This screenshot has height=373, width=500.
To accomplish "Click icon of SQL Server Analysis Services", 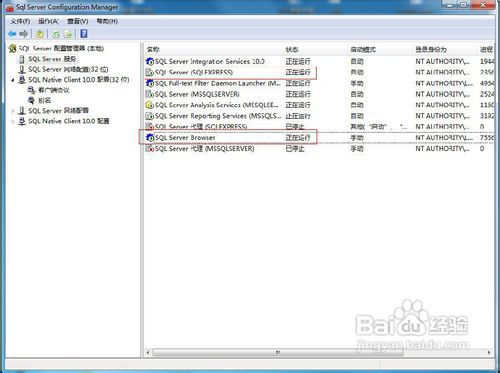I will (x=150, y=105).
